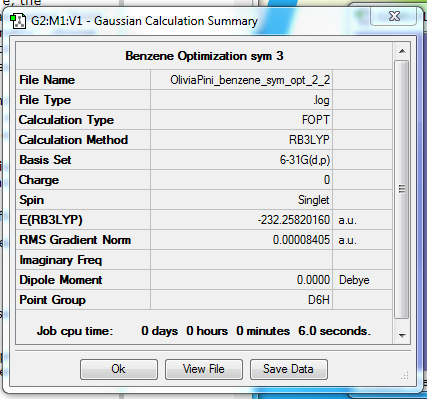Select the '6-31G(d,p)' basis set value
427x399 pixels.
click(305, 160)
